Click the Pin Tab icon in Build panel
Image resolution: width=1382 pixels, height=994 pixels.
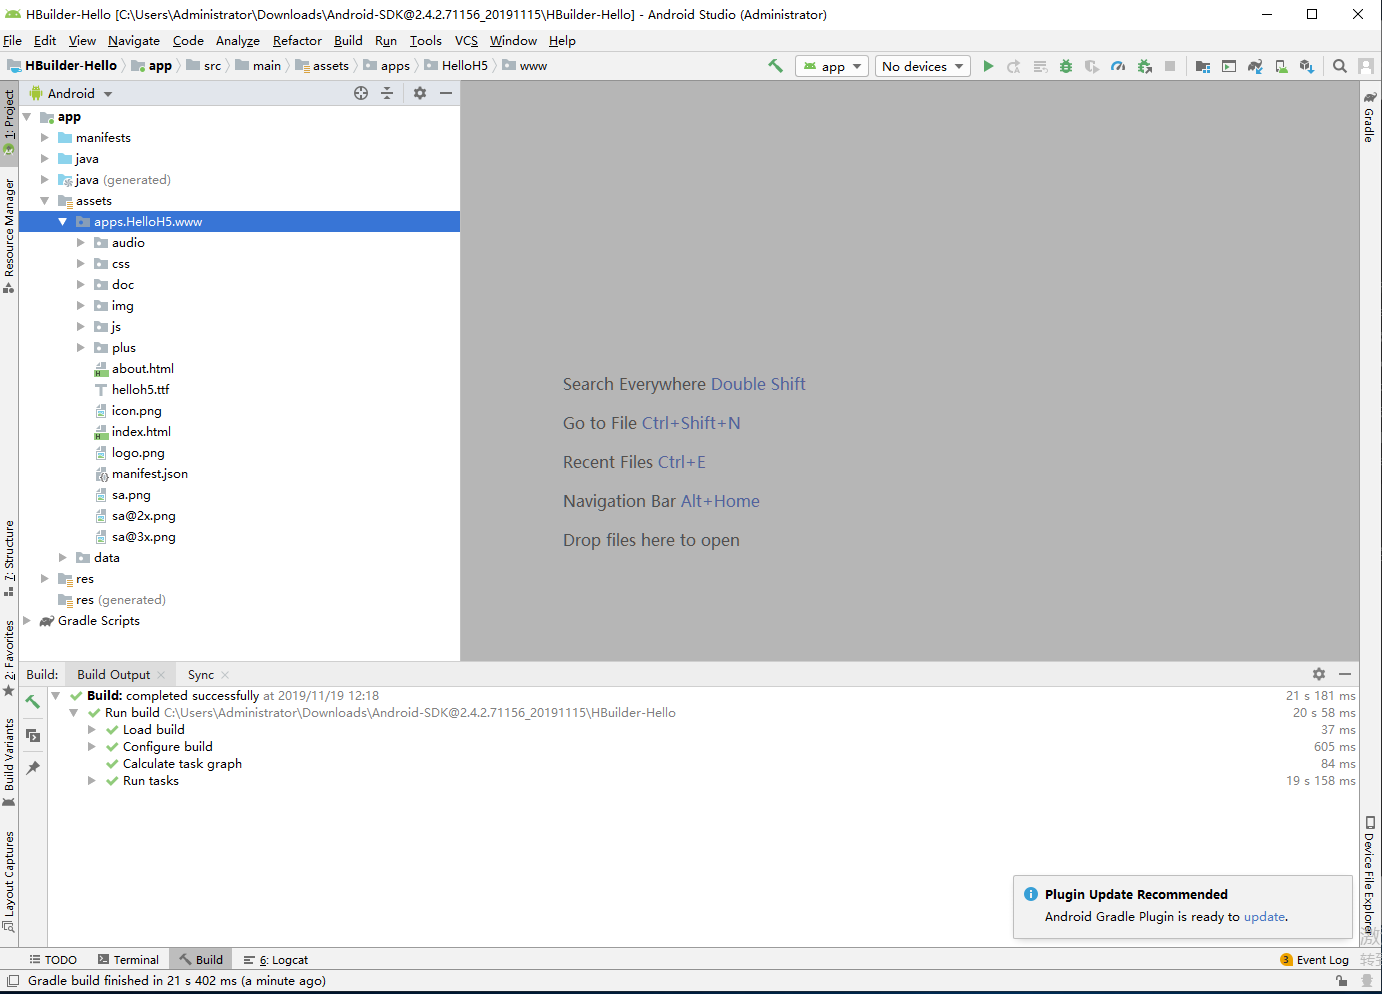tap(33, 768)
